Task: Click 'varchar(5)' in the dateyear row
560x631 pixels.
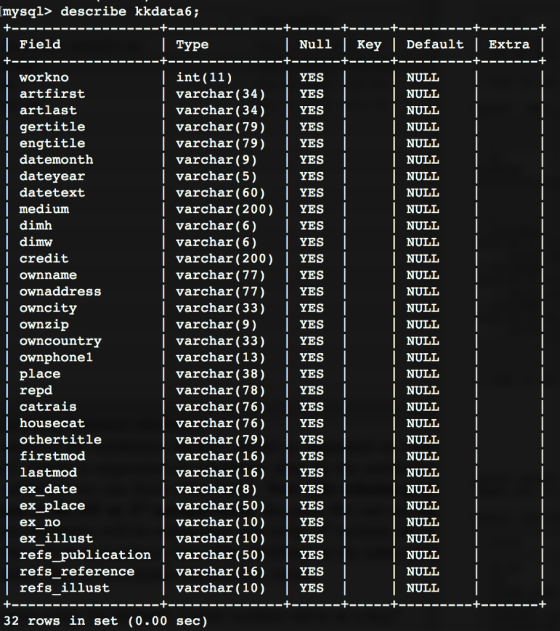Action: tap(216, 176)
